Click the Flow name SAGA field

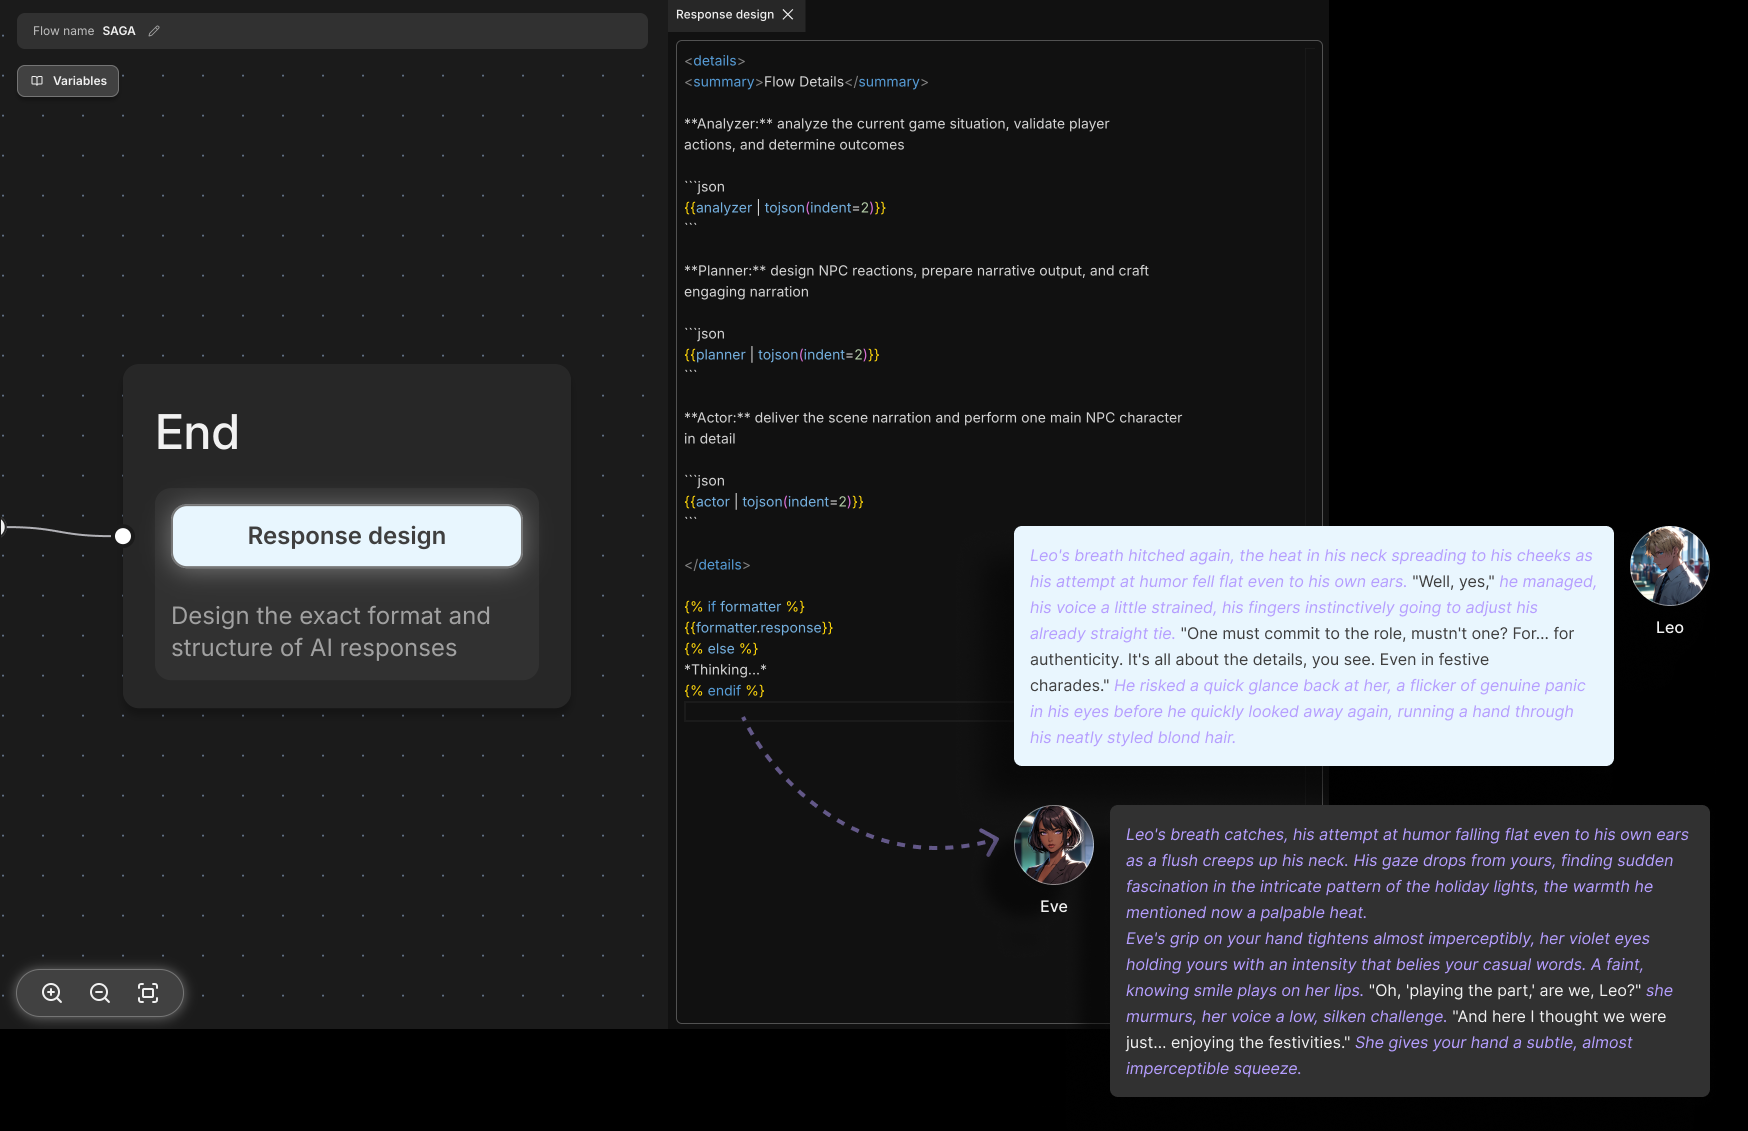point(332,31)
